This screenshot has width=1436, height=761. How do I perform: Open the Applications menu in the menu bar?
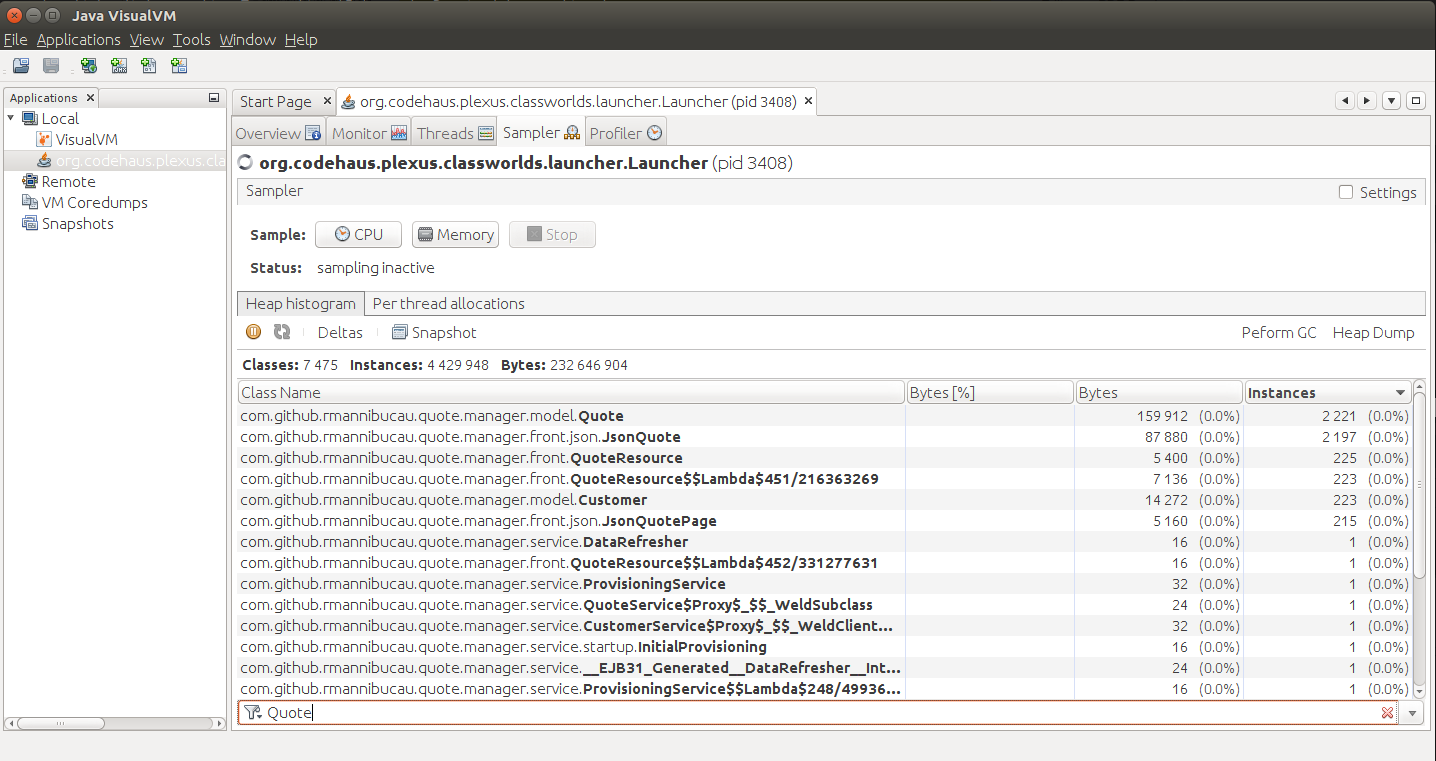[x=78, y=40]
